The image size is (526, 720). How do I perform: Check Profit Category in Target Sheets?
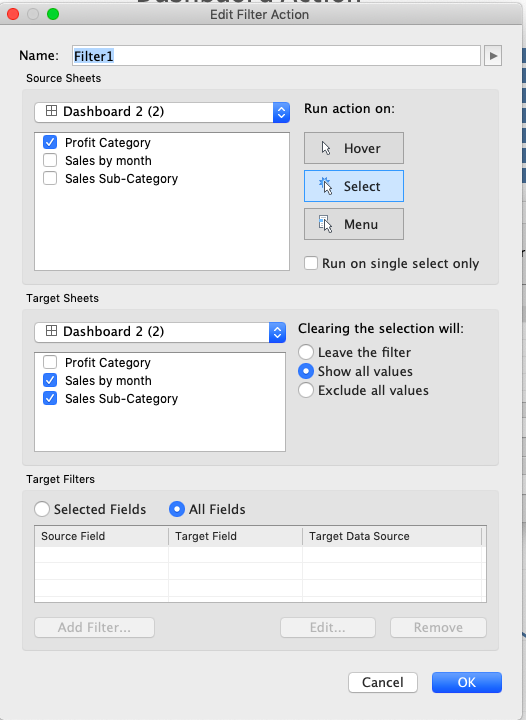click(50, 362)
